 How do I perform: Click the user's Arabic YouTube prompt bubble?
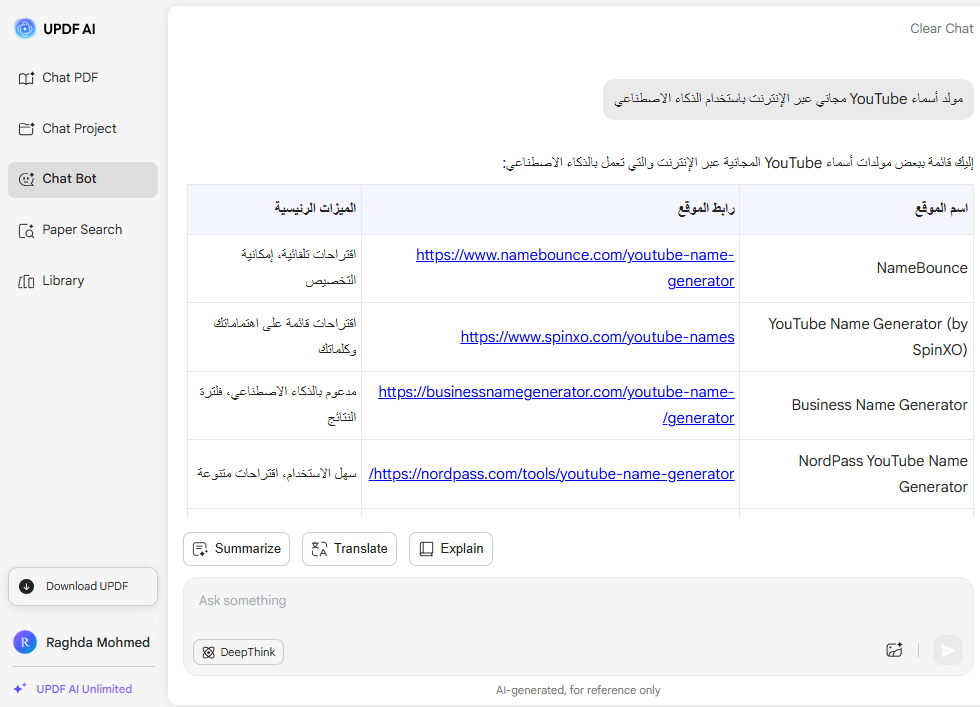click(x=788, y=99)
